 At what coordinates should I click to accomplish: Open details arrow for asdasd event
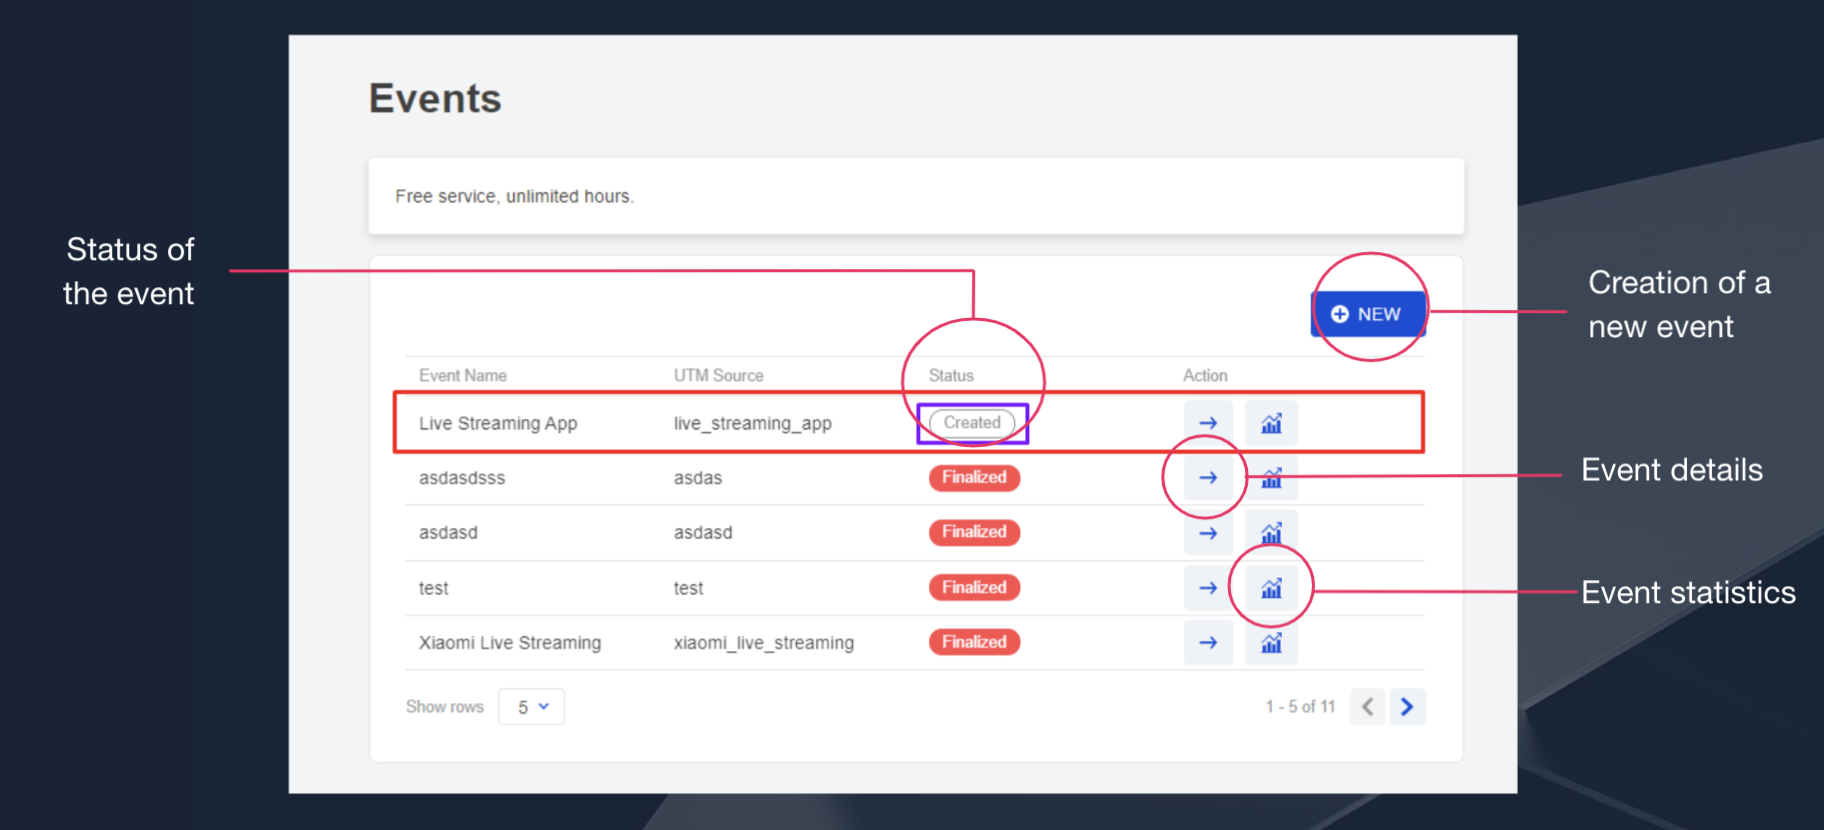coord(1208,533)
